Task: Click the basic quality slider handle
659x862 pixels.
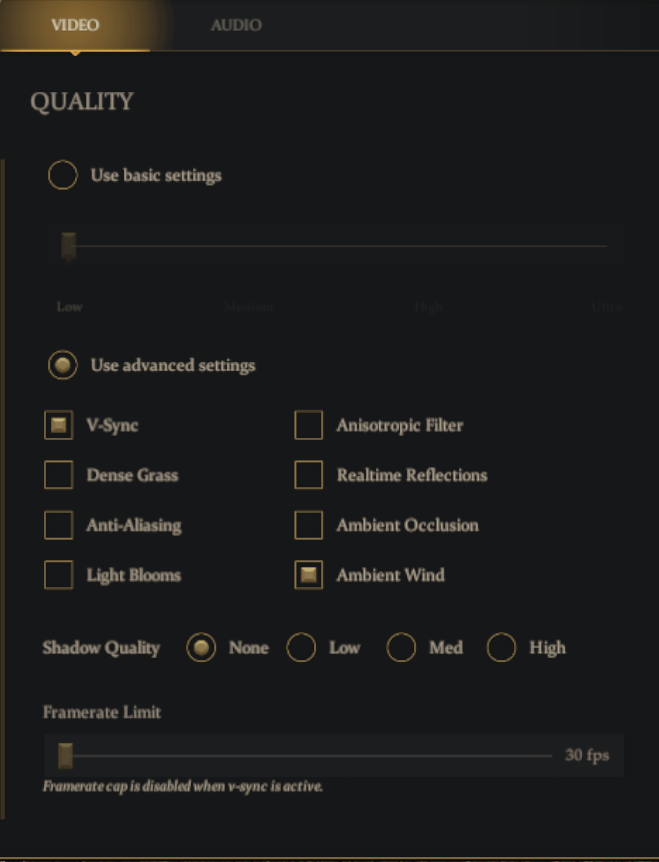Action: (x=69, y=246)
